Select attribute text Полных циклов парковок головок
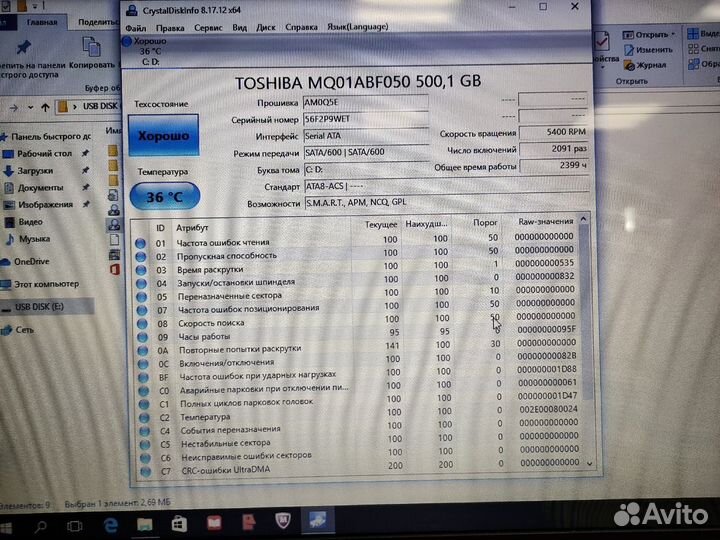This screenshot has height=540, width=720. click(247, 403)
